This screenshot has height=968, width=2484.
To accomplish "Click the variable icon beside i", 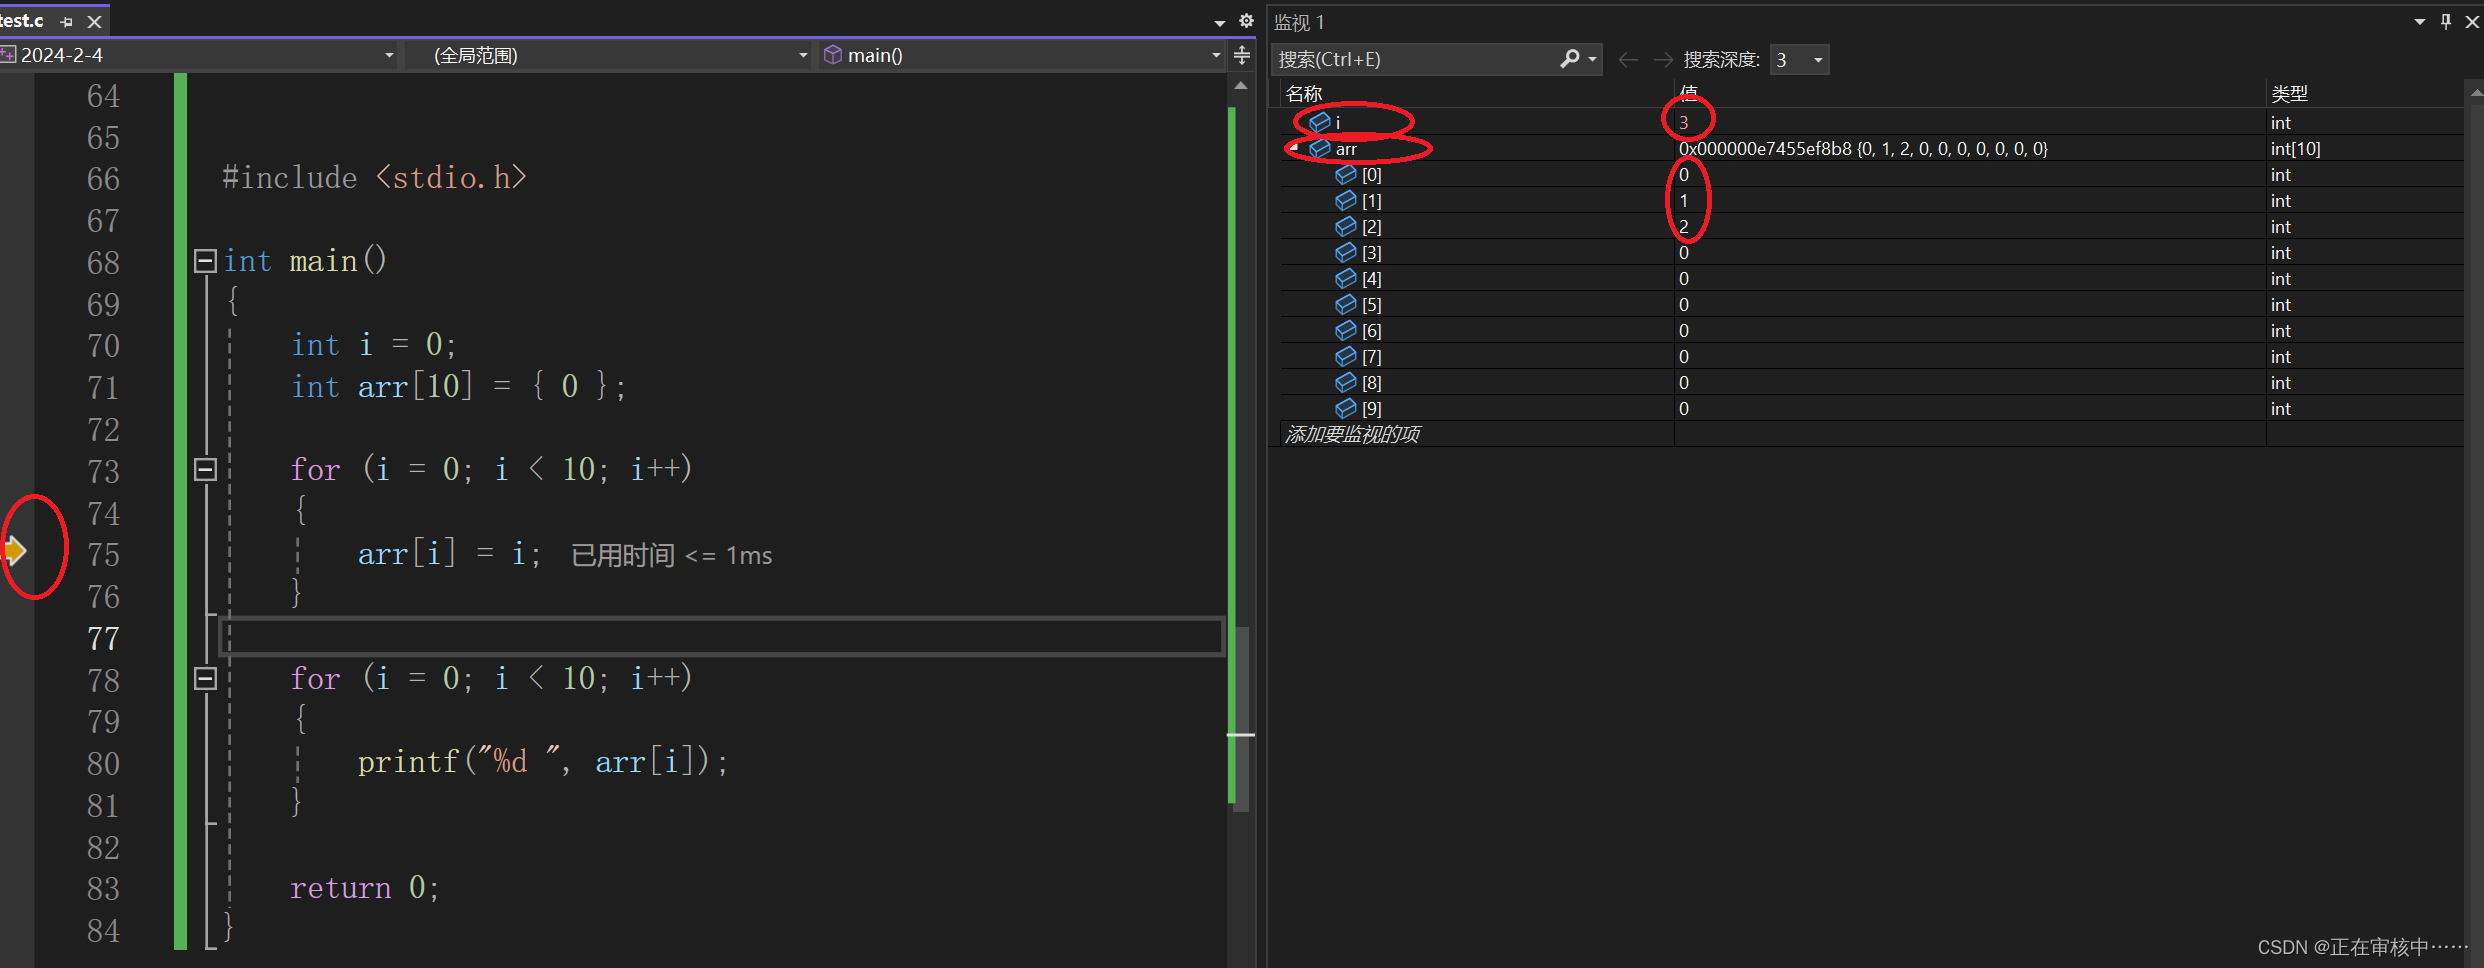I will (x=1320, y=122).
